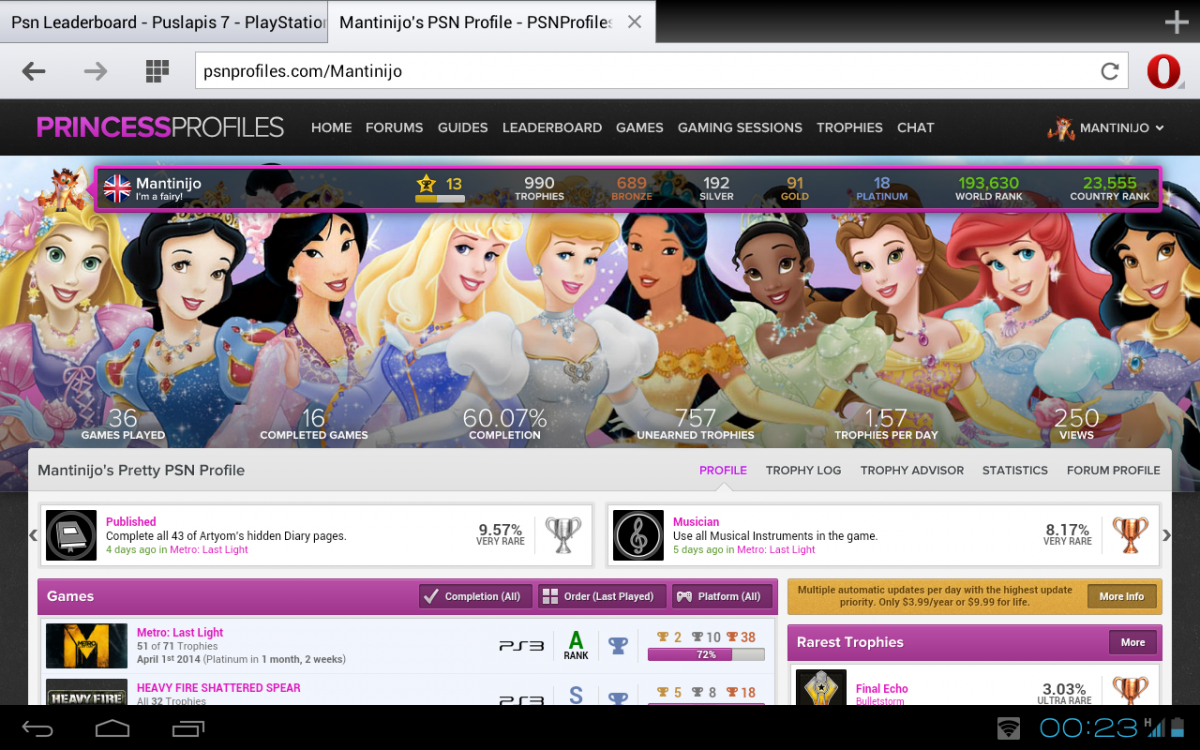Open the Speed Dial grid icon
This screenshot has height=750, width=1200.
(157, 71)
